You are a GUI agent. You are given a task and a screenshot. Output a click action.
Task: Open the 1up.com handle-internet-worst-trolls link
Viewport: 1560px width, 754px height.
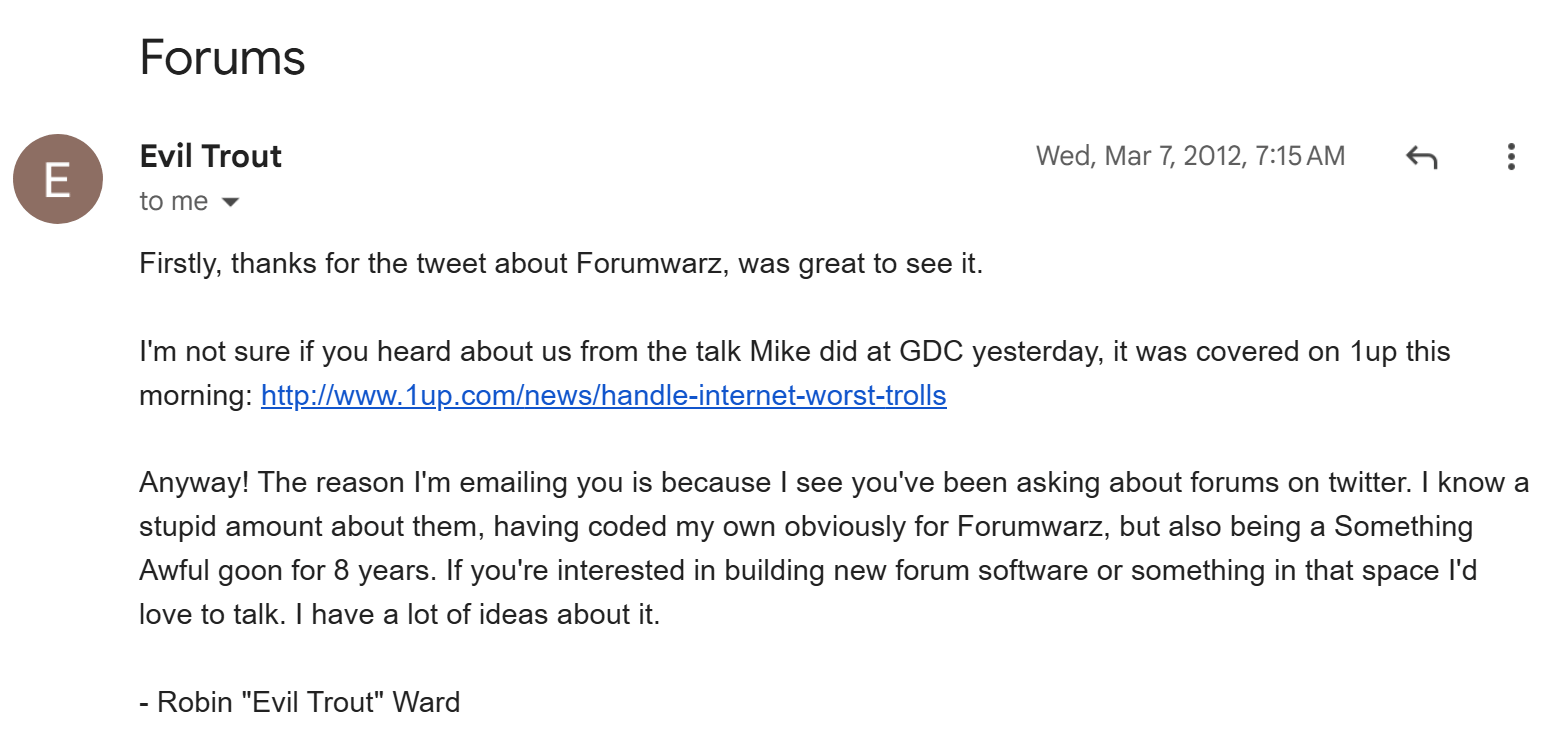[604, 396]
